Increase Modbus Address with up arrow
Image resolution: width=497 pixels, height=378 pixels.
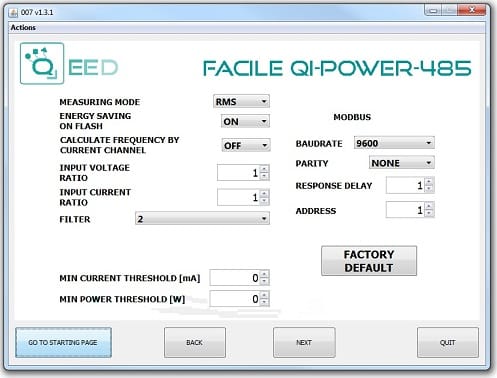point(429,206)
